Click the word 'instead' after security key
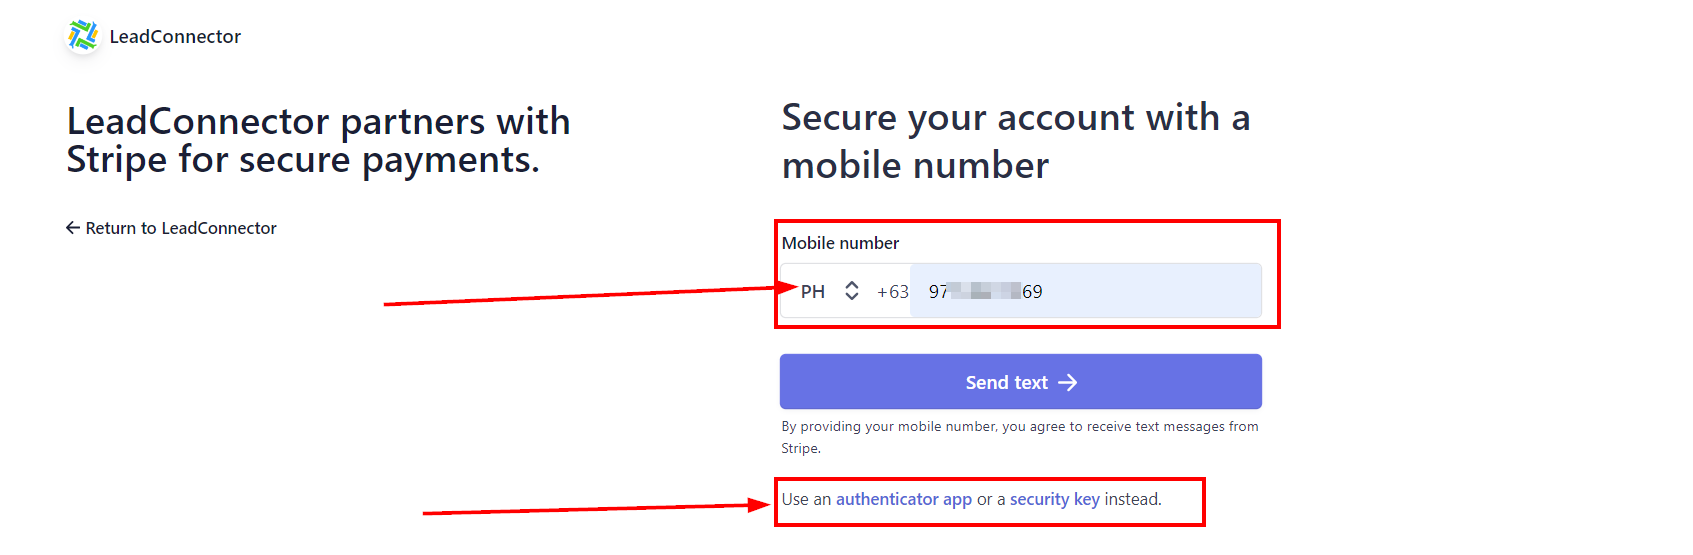Screen dimensions: 1693x555 [x=1131, y=499]
